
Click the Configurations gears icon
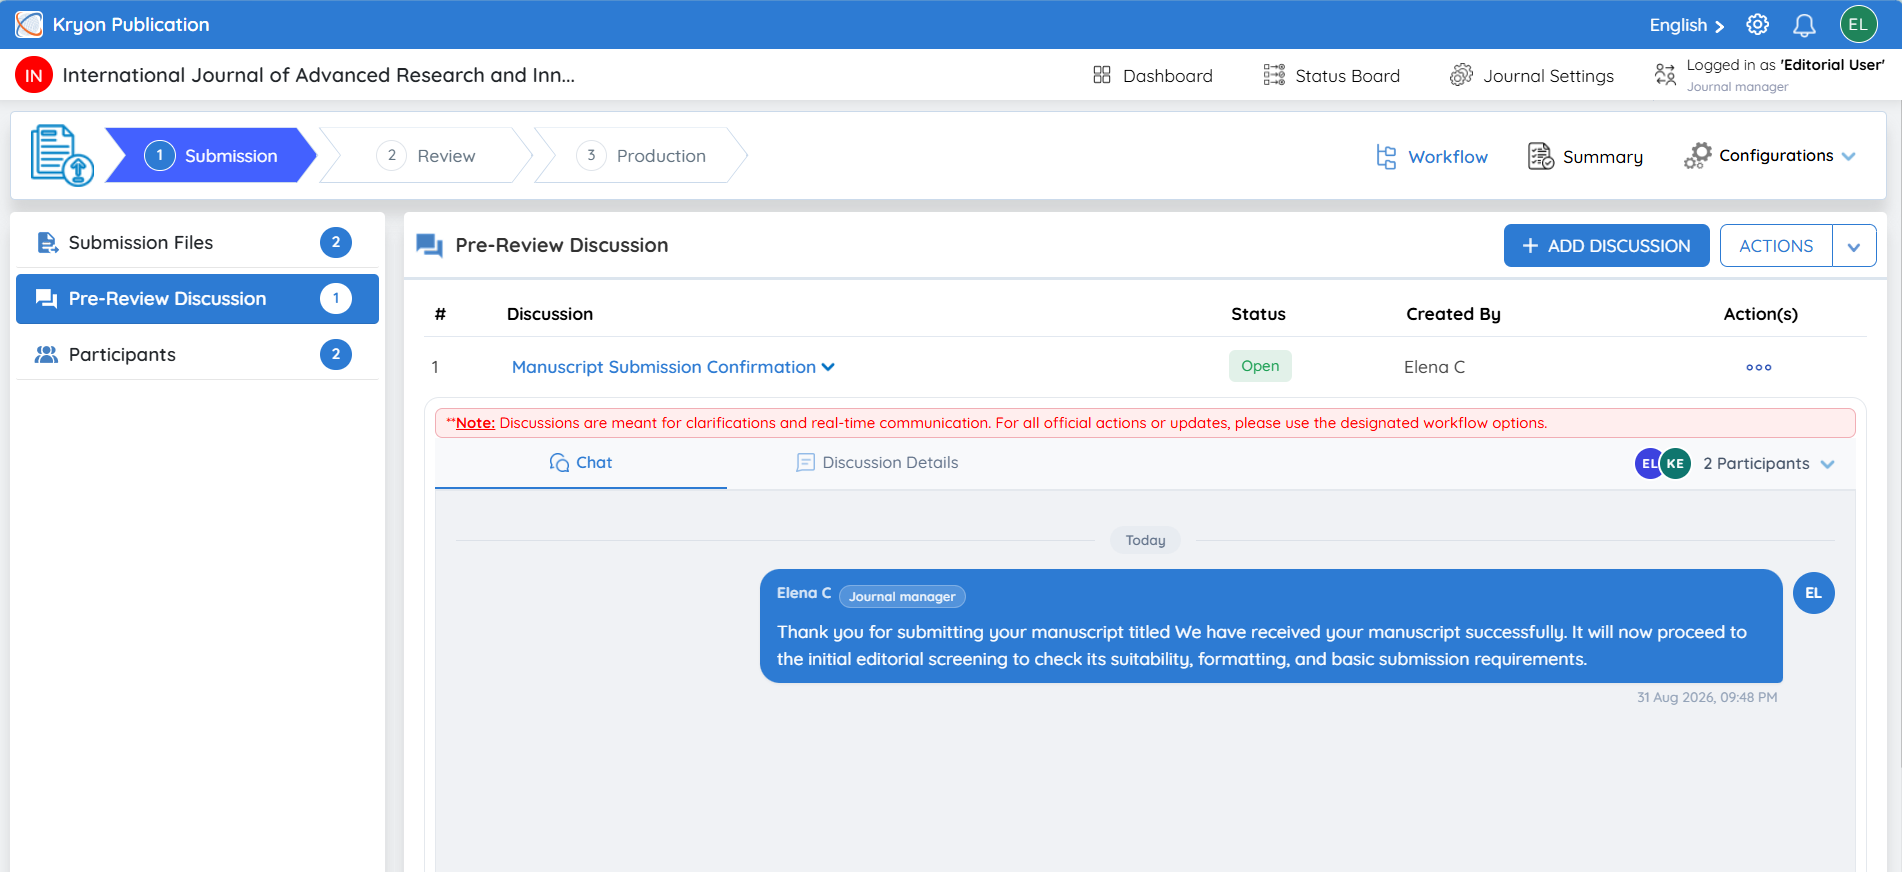pyautogui.click(x=1697, y=156)
